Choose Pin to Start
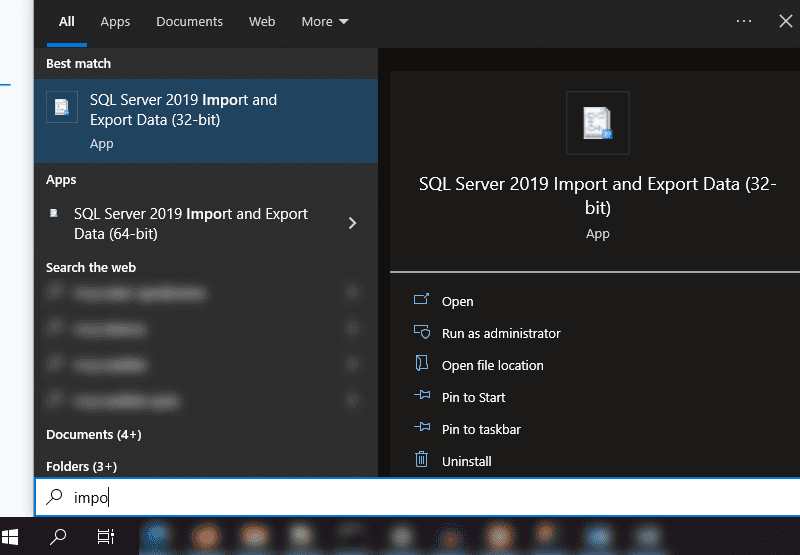 [x=473, y=397]
